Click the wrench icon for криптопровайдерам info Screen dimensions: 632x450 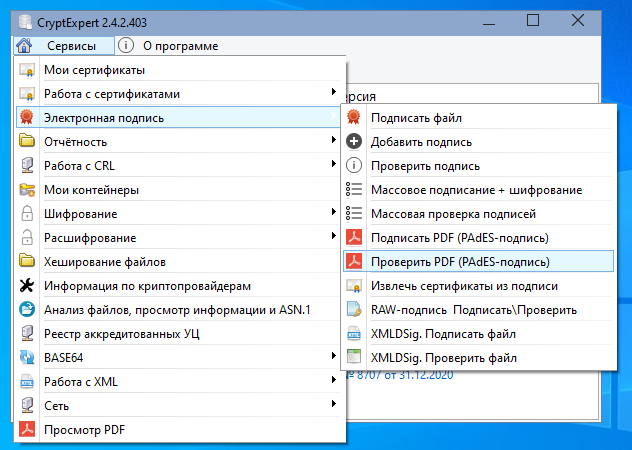pyautogui.click(x=27, y=286)
